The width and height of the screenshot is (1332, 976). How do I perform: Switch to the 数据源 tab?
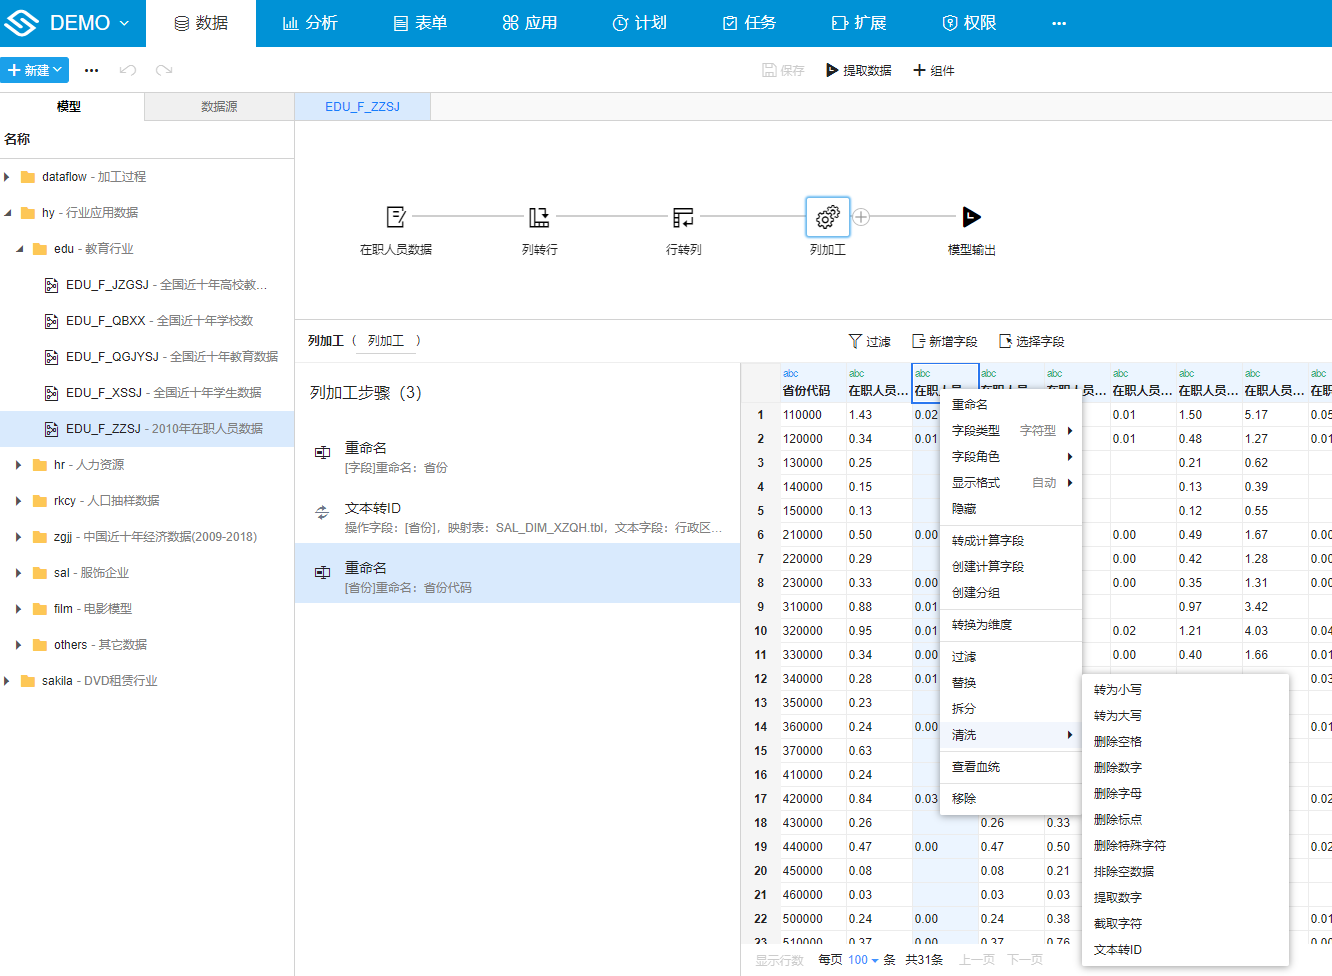click(219, 106)
